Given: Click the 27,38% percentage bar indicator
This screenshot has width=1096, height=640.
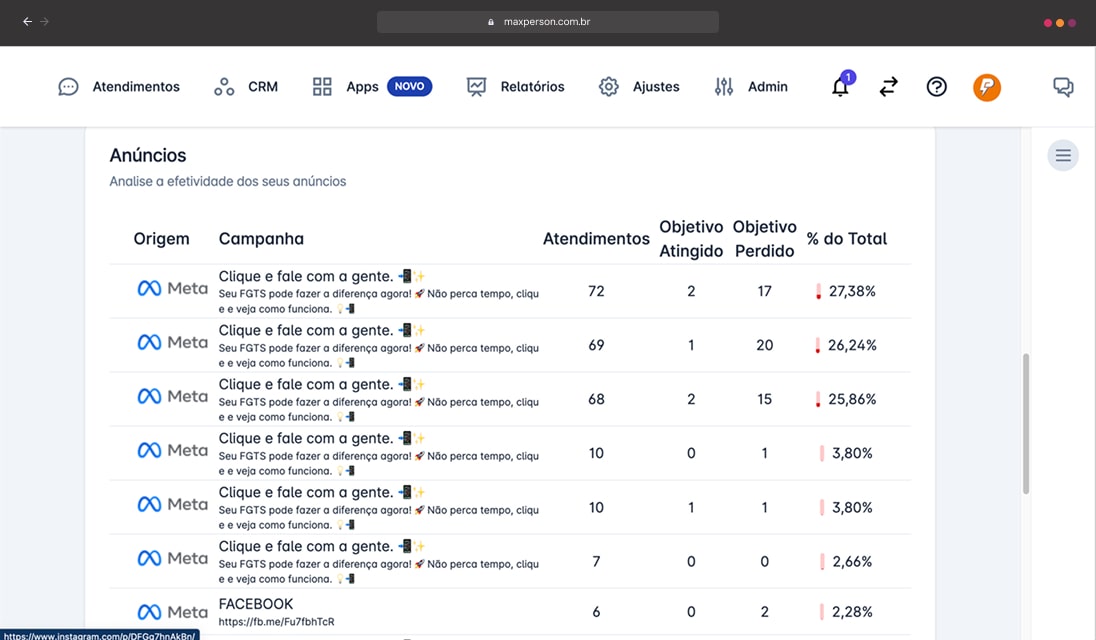Looking at the screenshot, I should [819, 292].
